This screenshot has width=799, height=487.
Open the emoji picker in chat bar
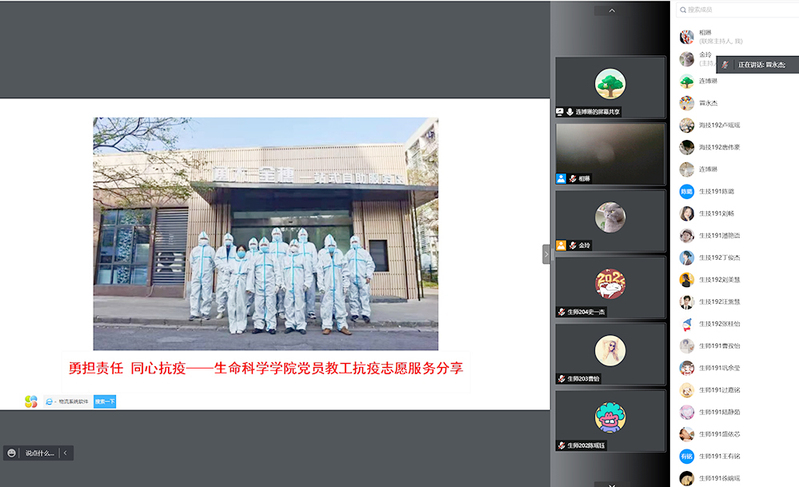click(x=11, y=453)
